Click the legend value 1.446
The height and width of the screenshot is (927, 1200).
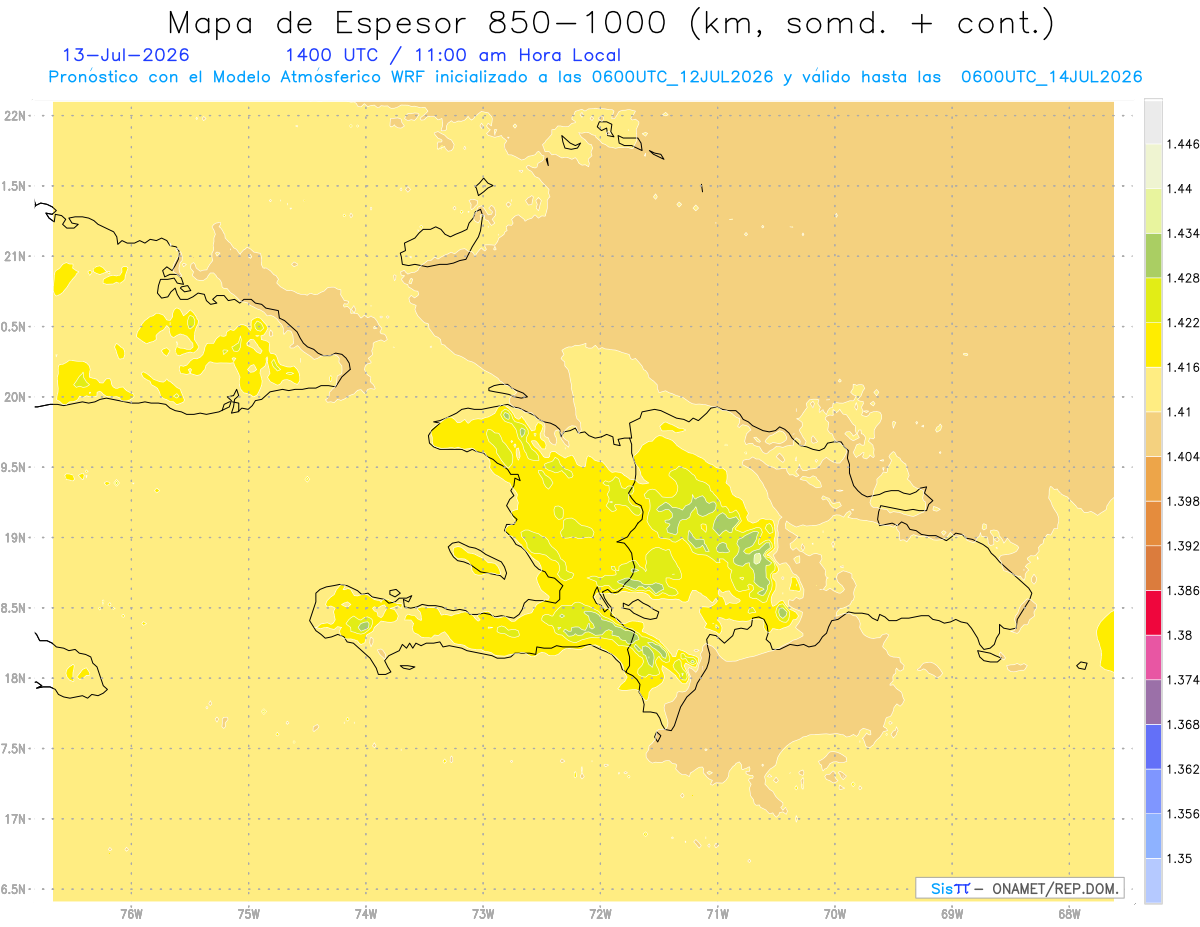1183,144
